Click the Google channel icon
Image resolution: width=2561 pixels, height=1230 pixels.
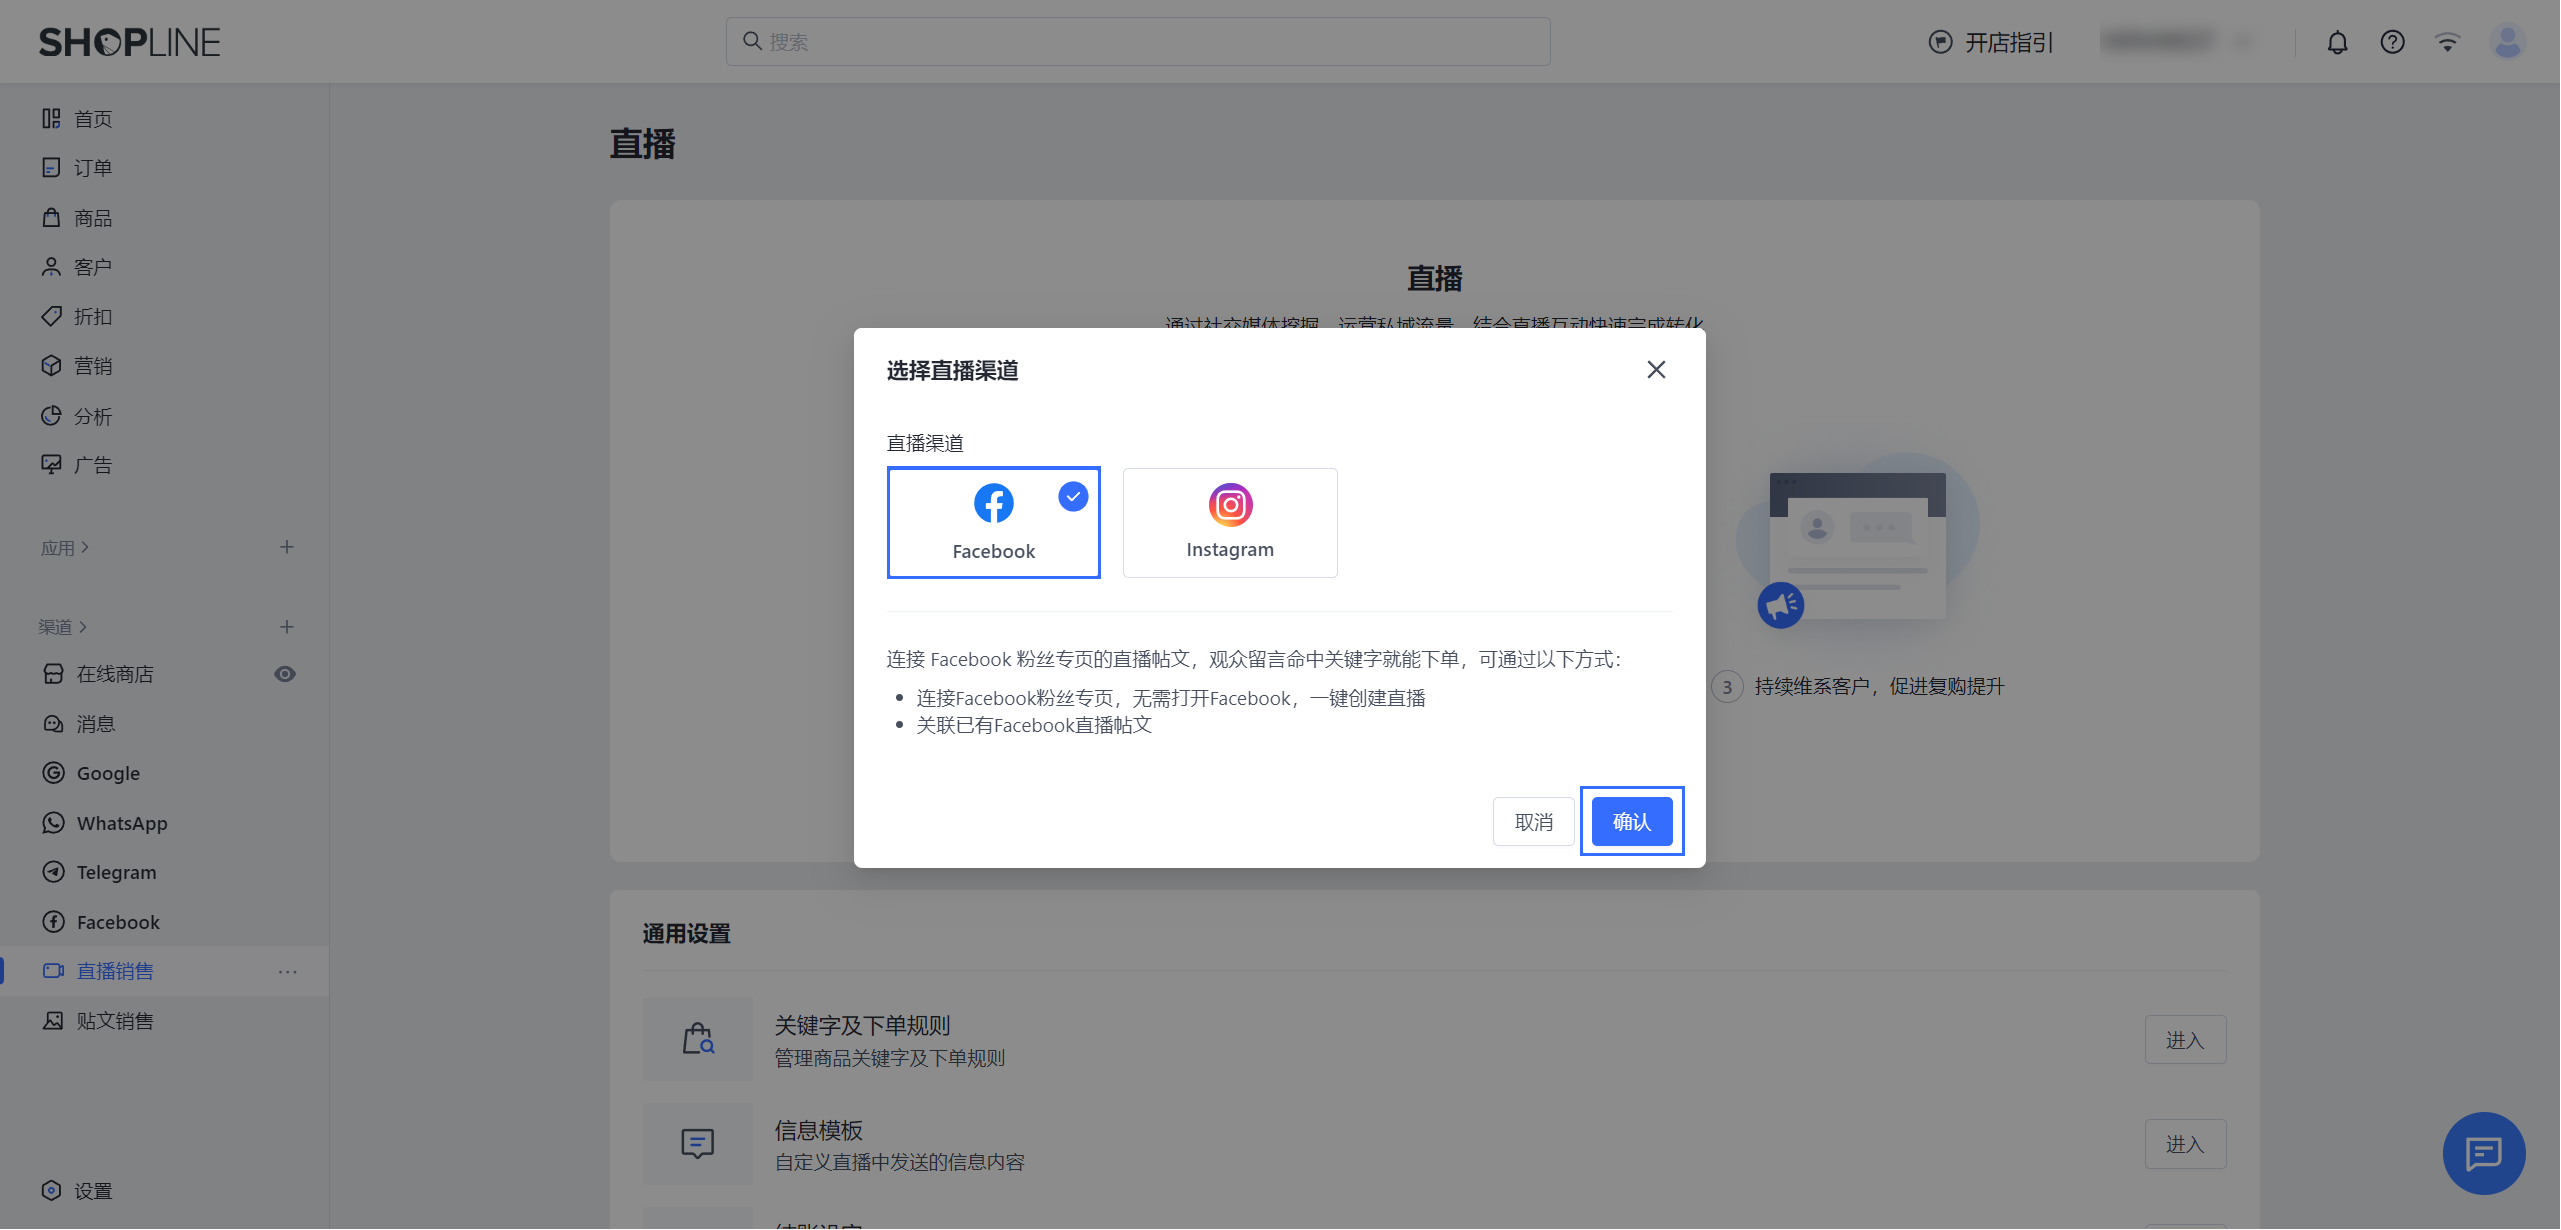54,773
